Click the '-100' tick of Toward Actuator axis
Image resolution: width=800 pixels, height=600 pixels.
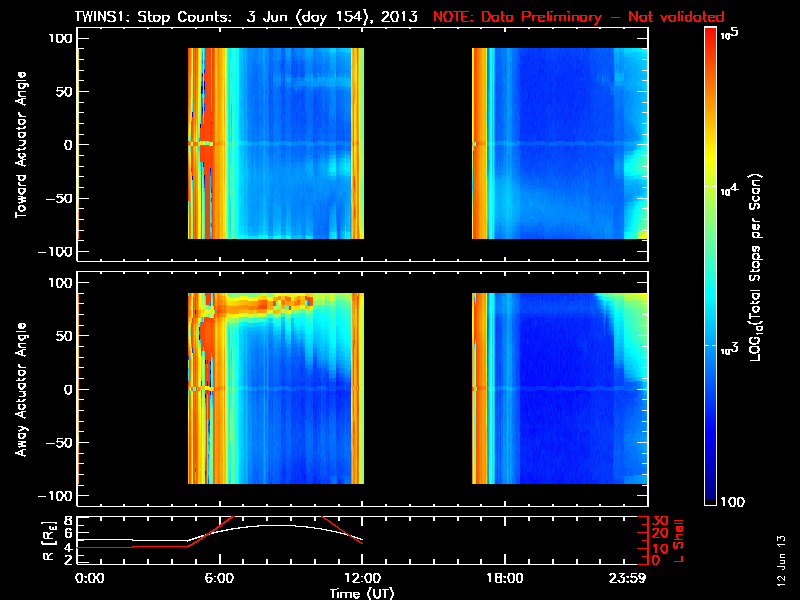56,252
